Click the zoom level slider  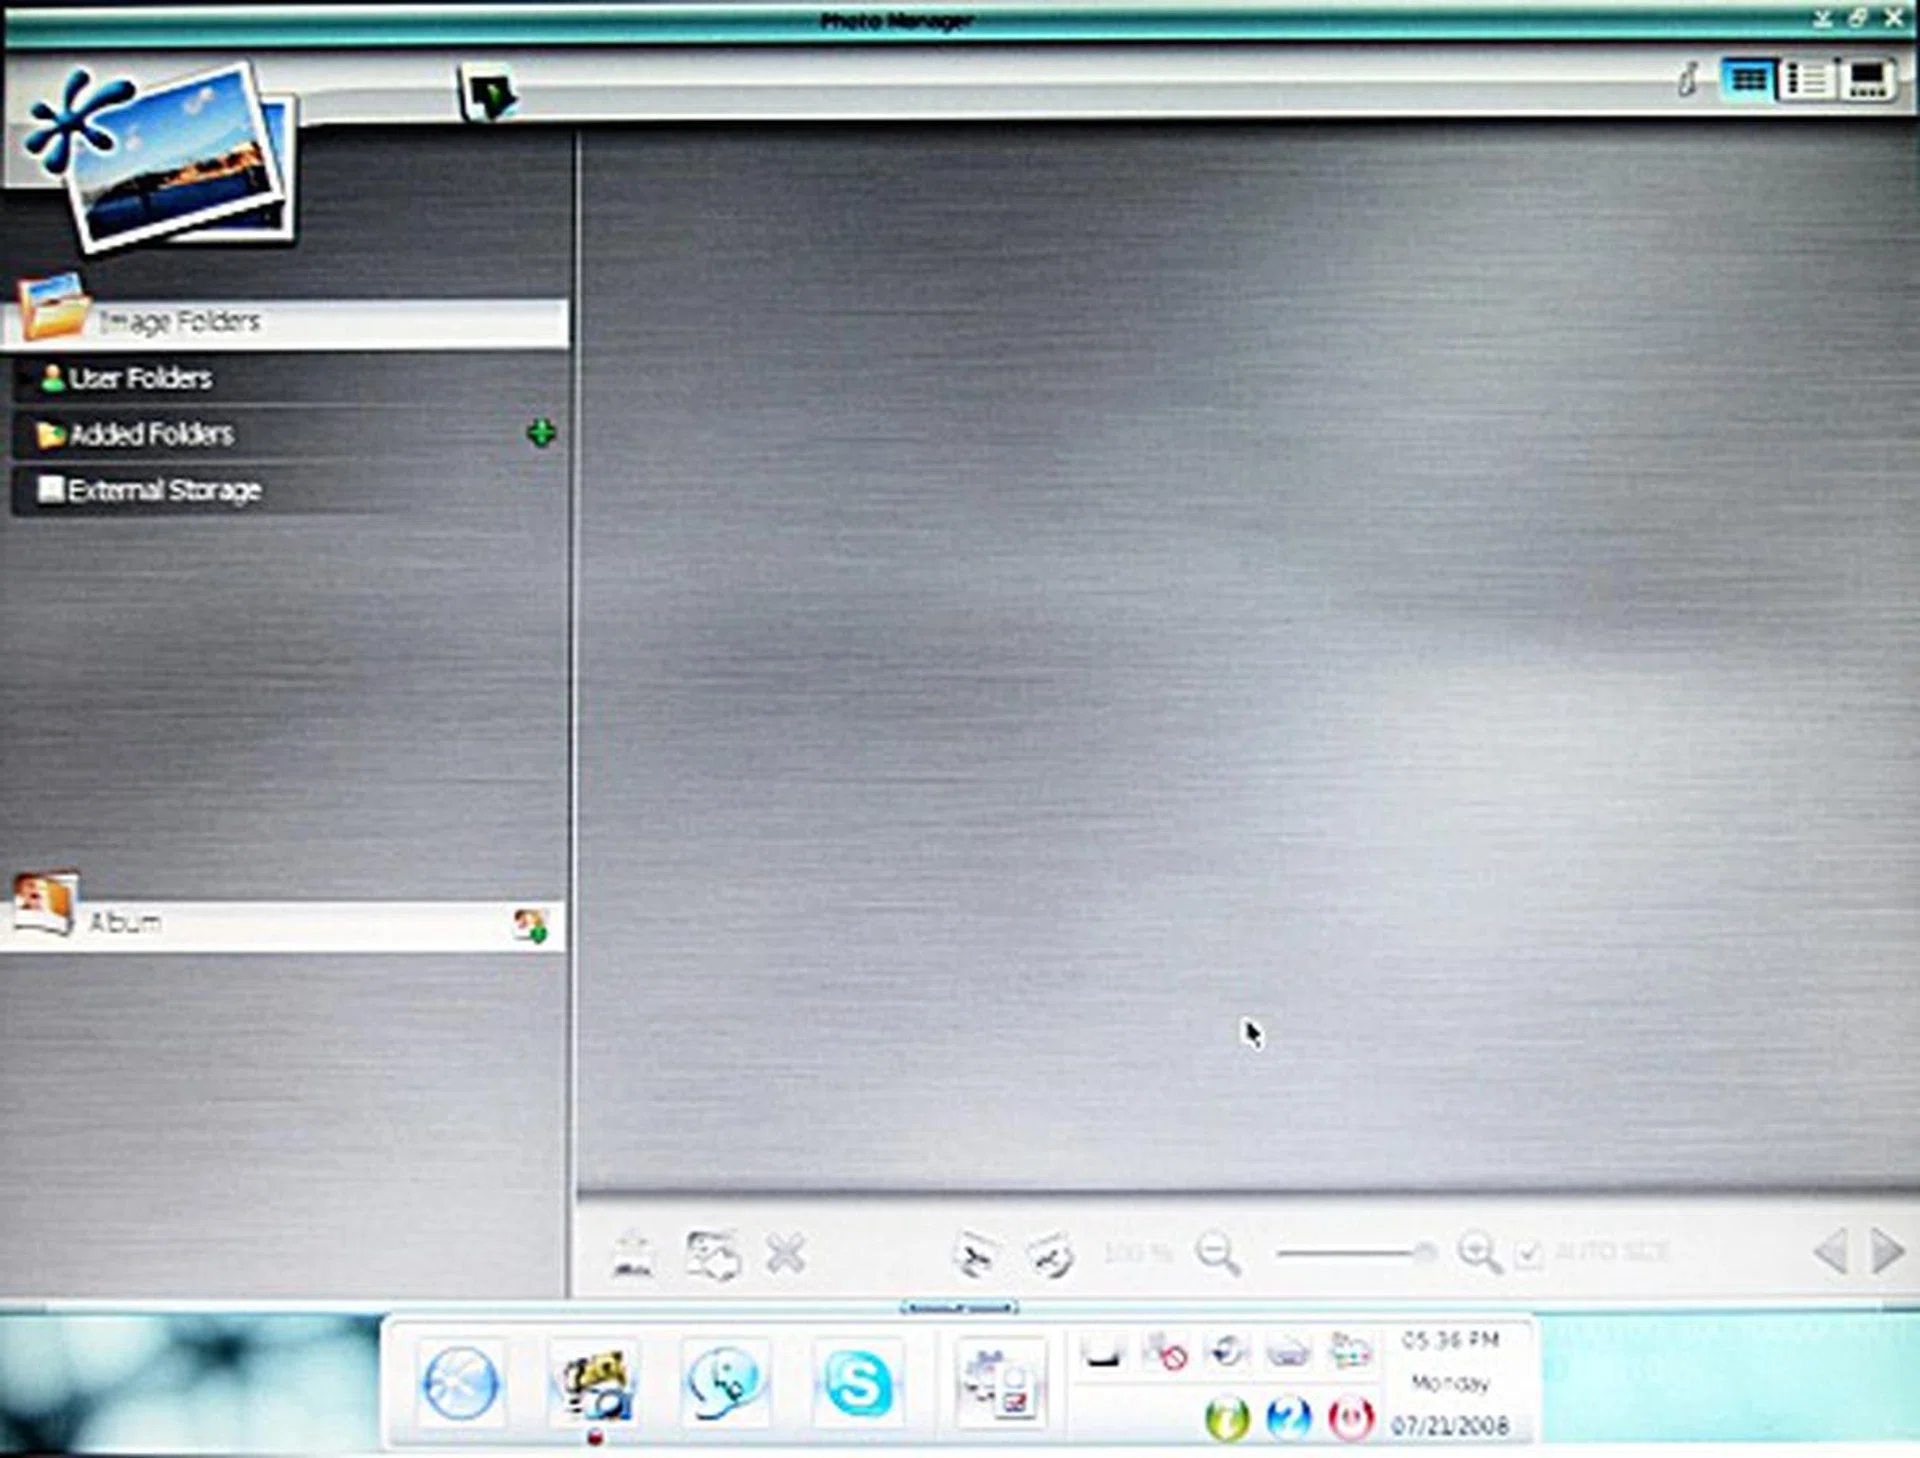pyautogui.click(x=1350, y=1250)
